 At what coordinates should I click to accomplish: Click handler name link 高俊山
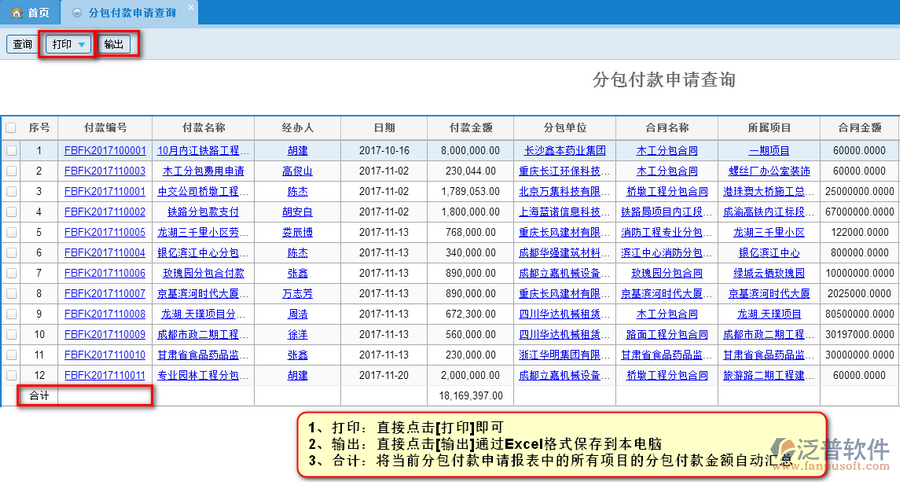tap(297, 171)
